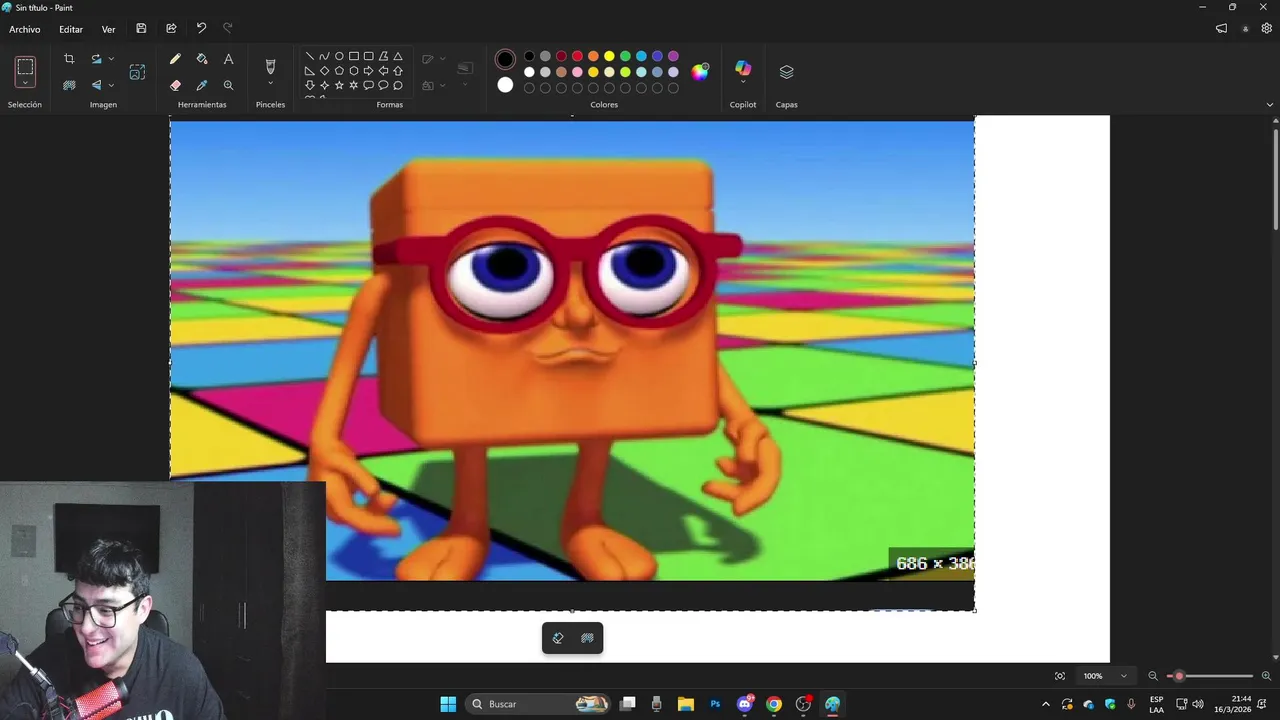The width and height of the screenshot is (1280, 720).
Task: Toggle the Capas layers panel
Action: pyautogui.click(x=786, y=72)
